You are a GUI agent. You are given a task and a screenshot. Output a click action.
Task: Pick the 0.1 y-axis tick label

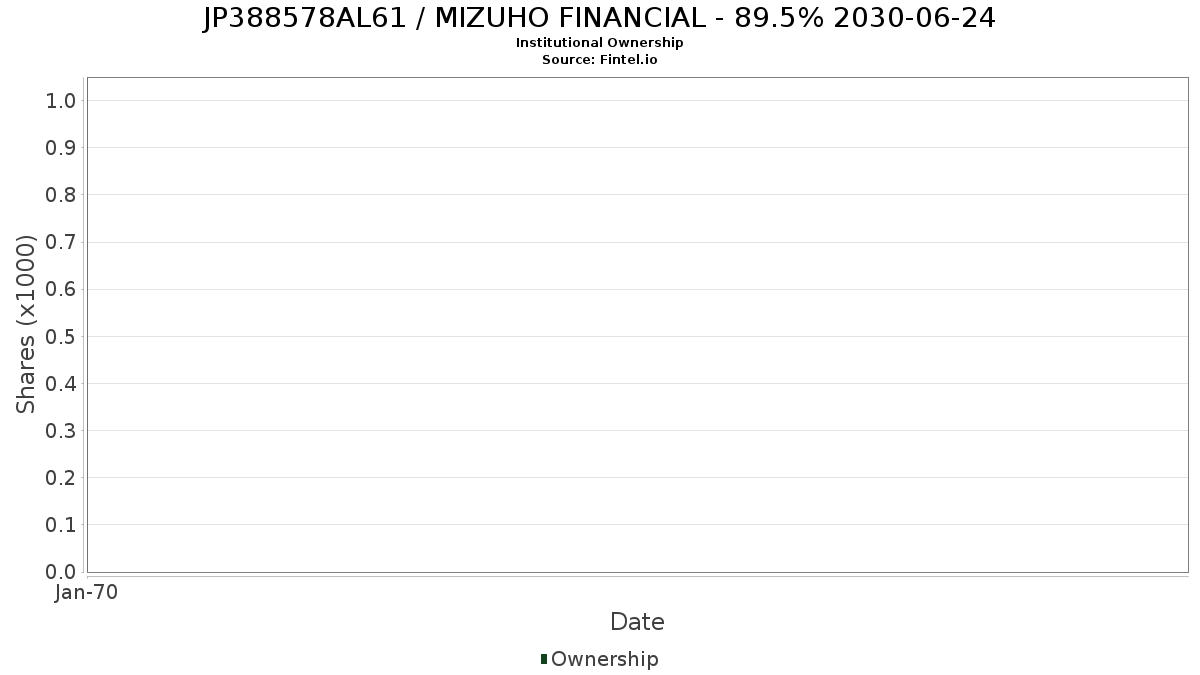60,525
